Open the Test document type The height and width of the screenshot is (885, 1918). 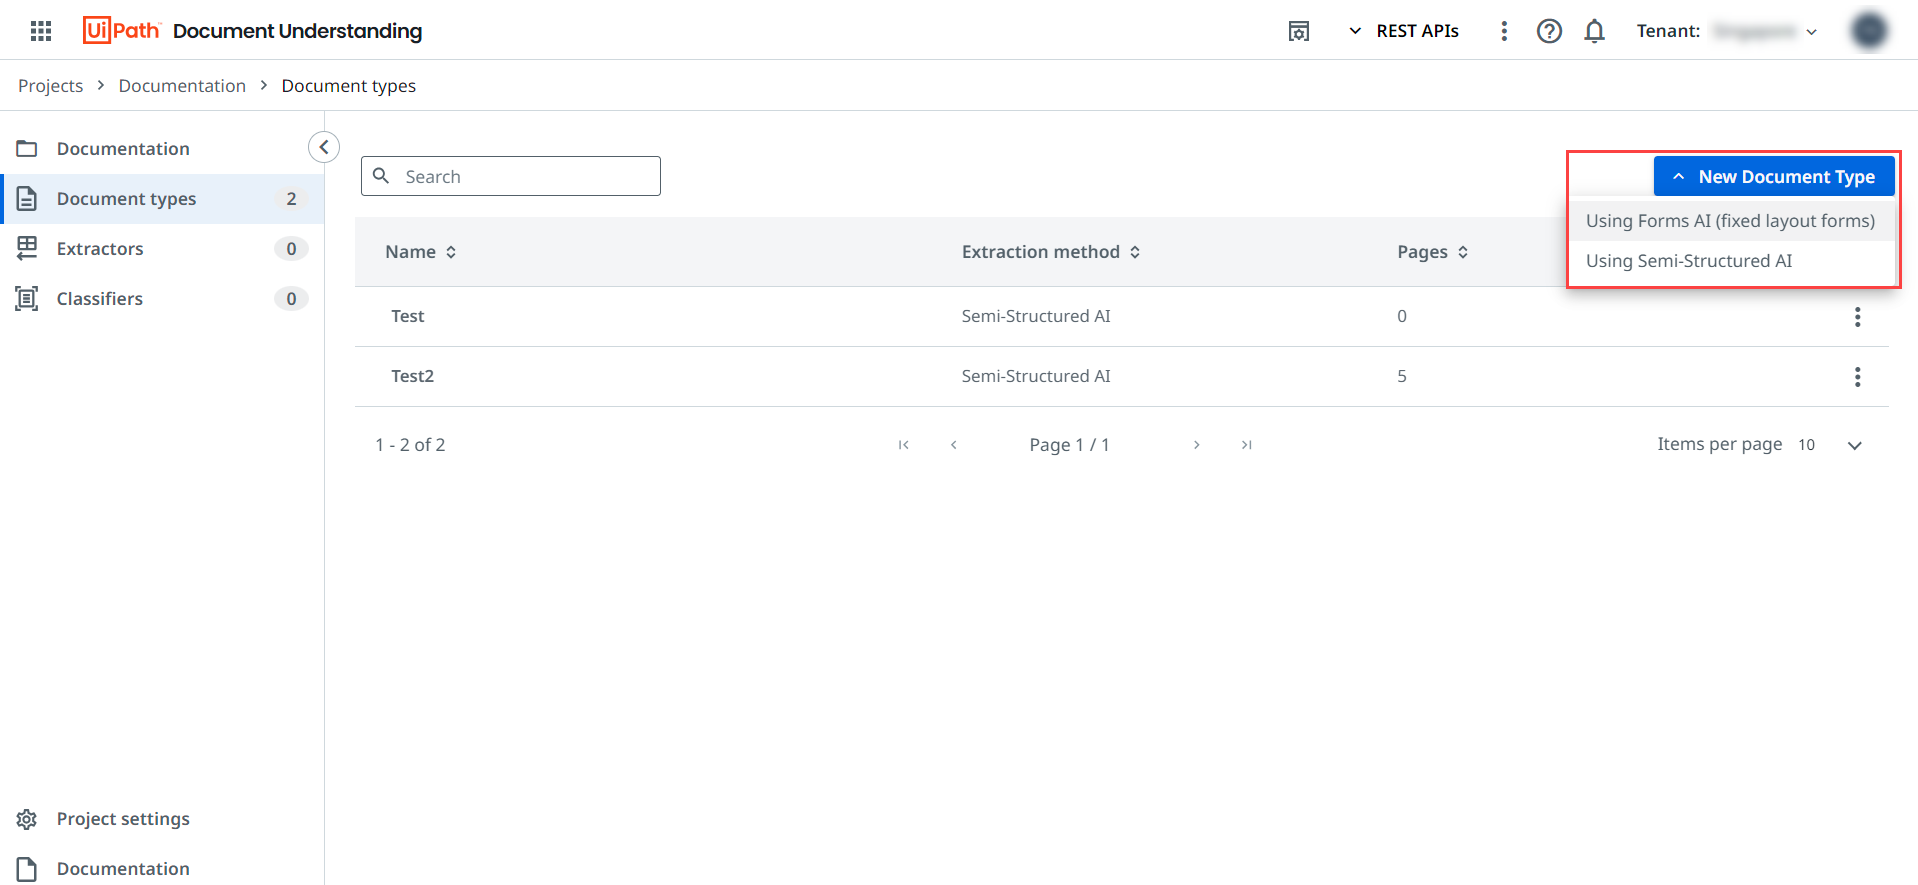tap(408, 316)
